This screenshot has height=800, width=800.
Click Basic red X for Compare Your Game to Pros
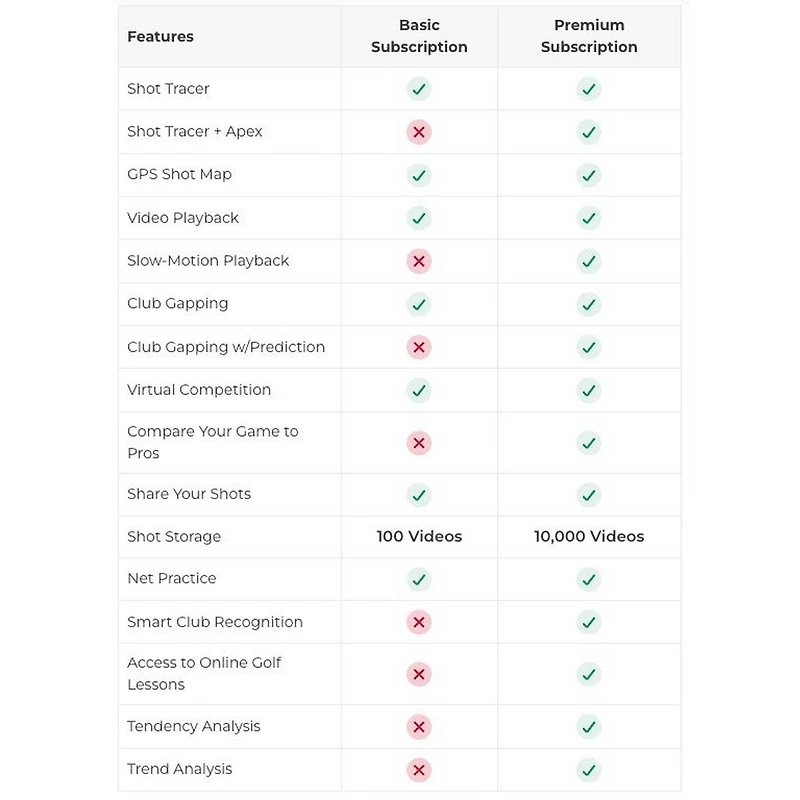tap(419, 443)
